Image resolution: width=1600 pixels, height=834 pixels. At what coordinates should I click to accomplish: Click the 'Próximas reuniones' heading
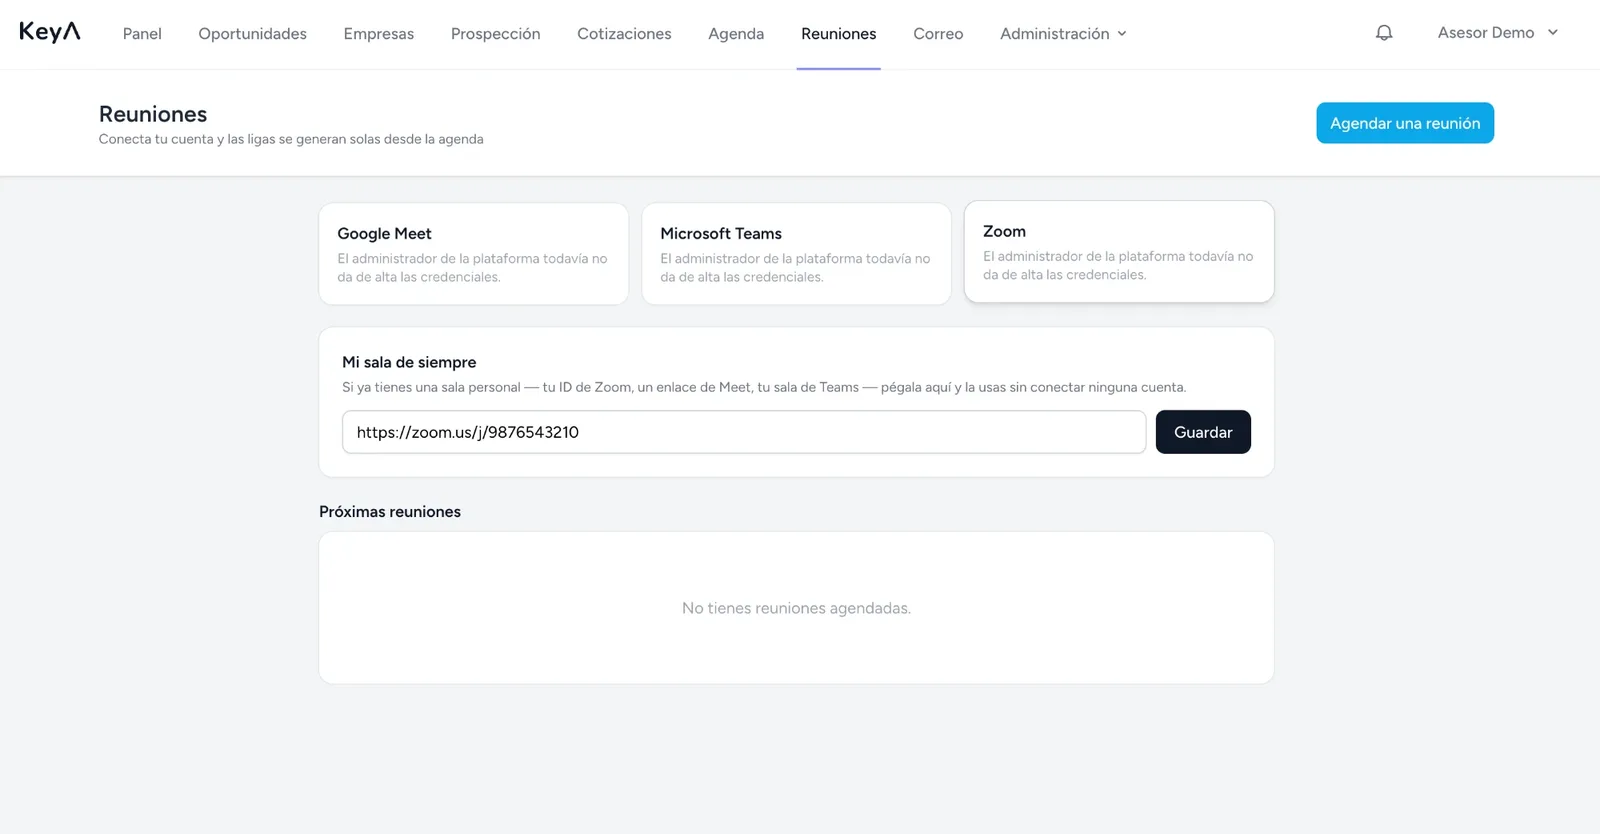[x=390, y=511]
